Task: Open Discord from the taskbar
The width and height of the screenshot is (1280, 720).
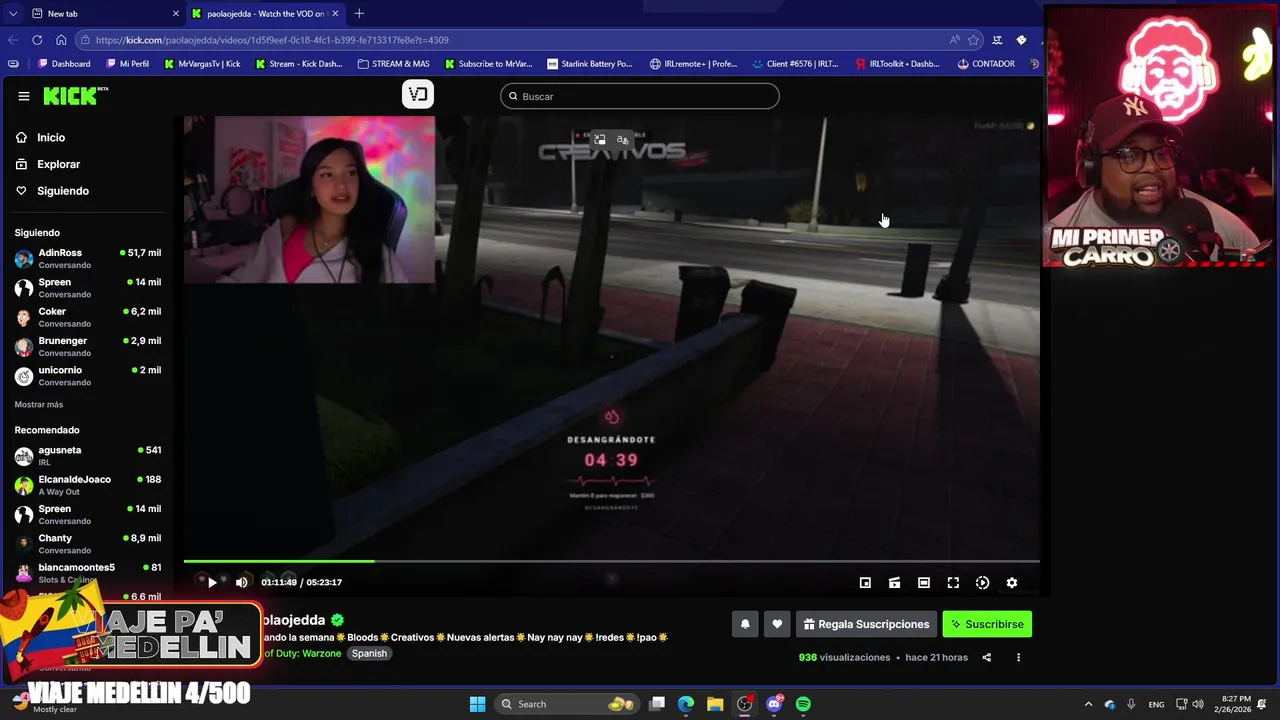Action: 774,704
